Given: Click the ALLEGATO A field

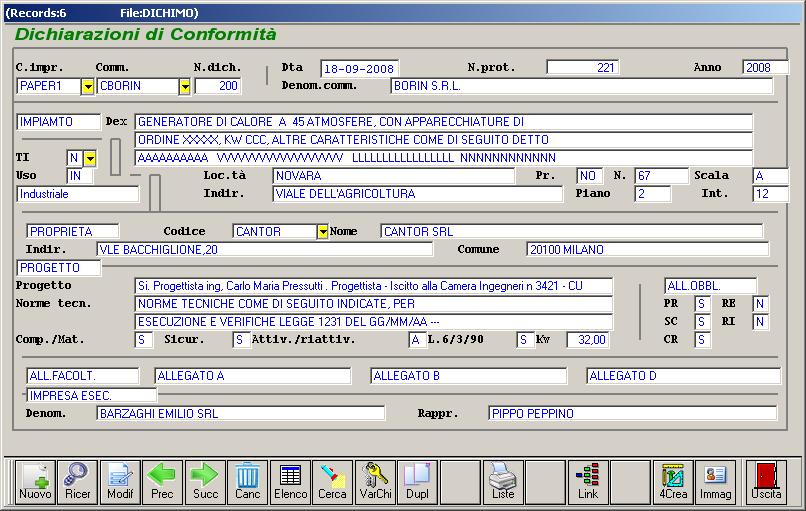Looking at the screenshot, I should pos(252,376).
